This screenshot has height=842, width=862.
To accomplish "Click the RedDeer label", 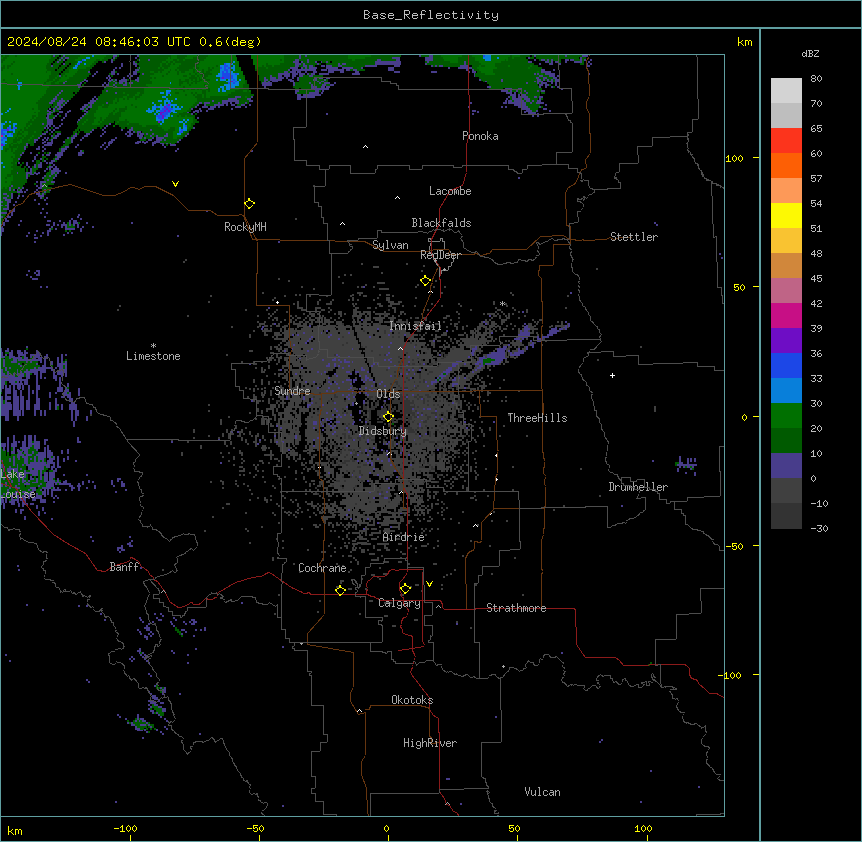I will 440,255.
